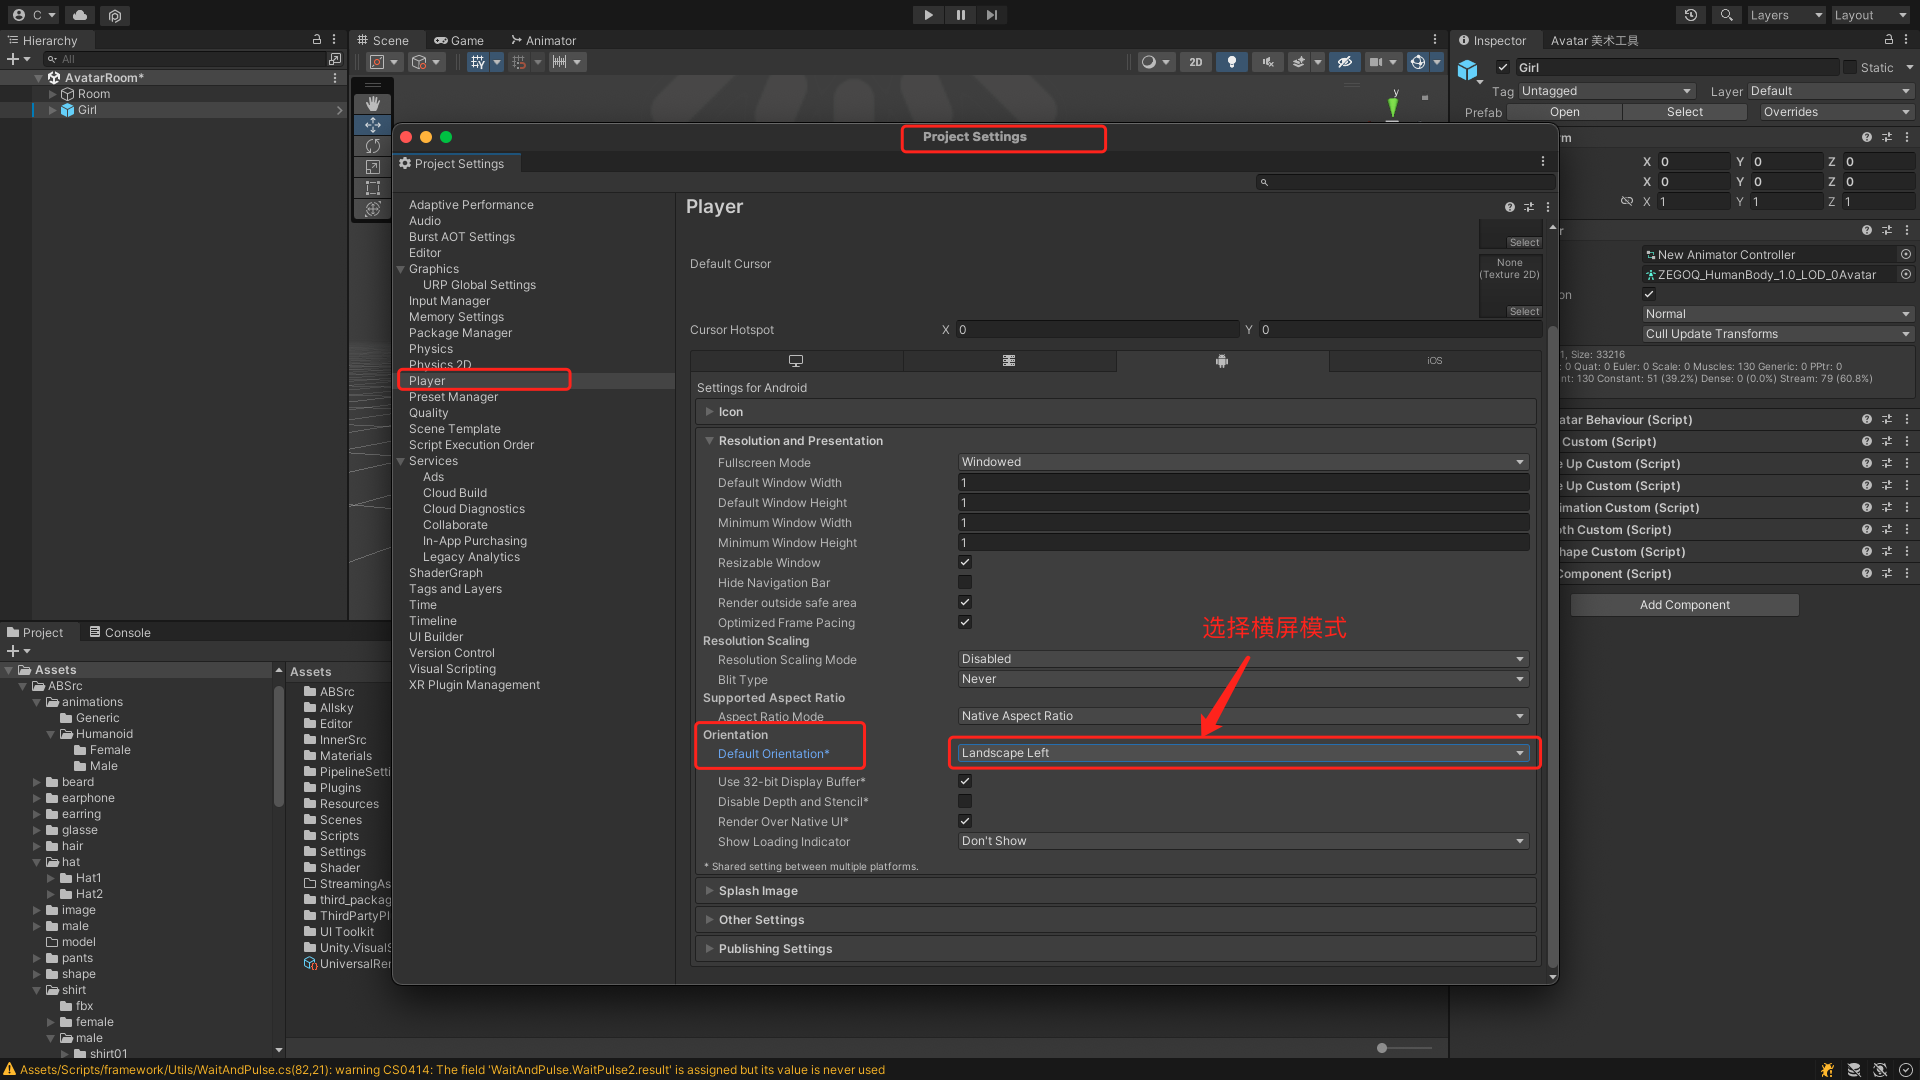Open Default Orientation dropdown
Screen dimensions: 1920x1080
[x=1242, y=753]
